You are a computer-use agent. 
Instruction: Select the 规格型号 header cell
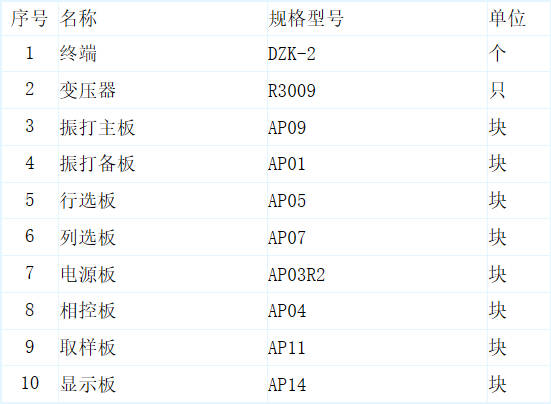coord(377,18)
